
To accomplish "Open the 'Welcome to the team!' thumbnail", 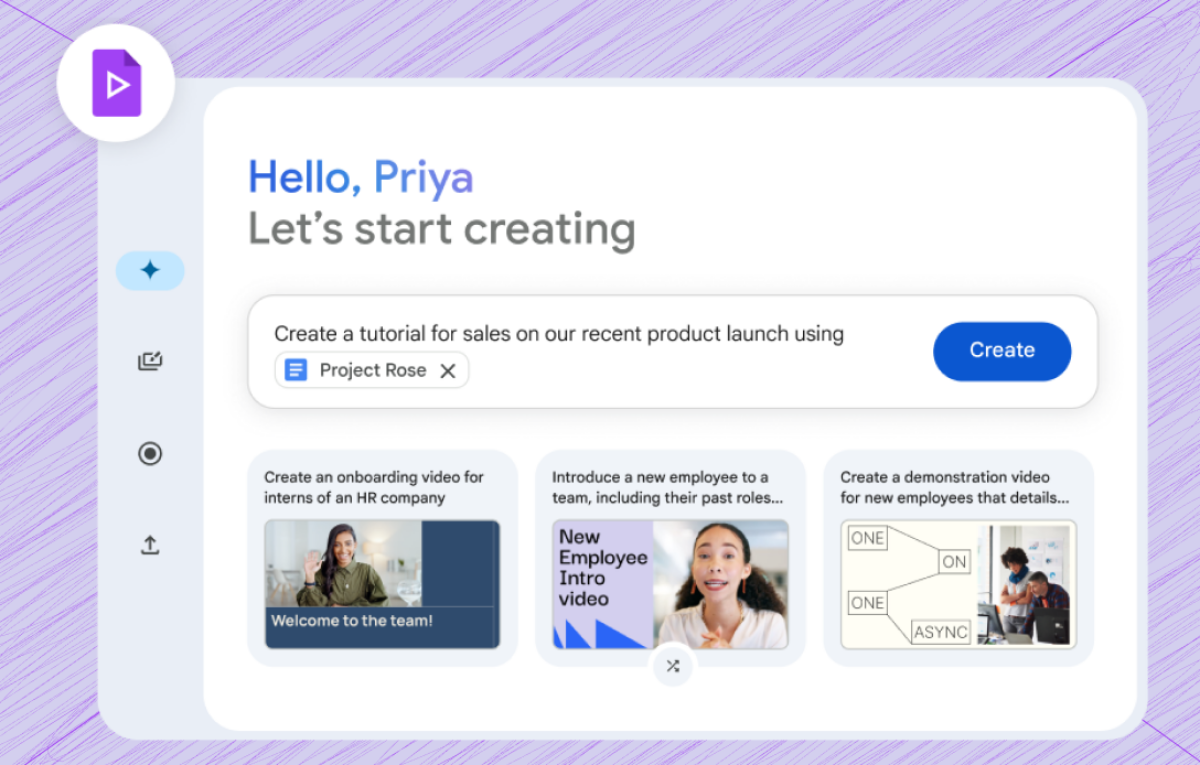I will pyautogui.click(x=382, y=584).
